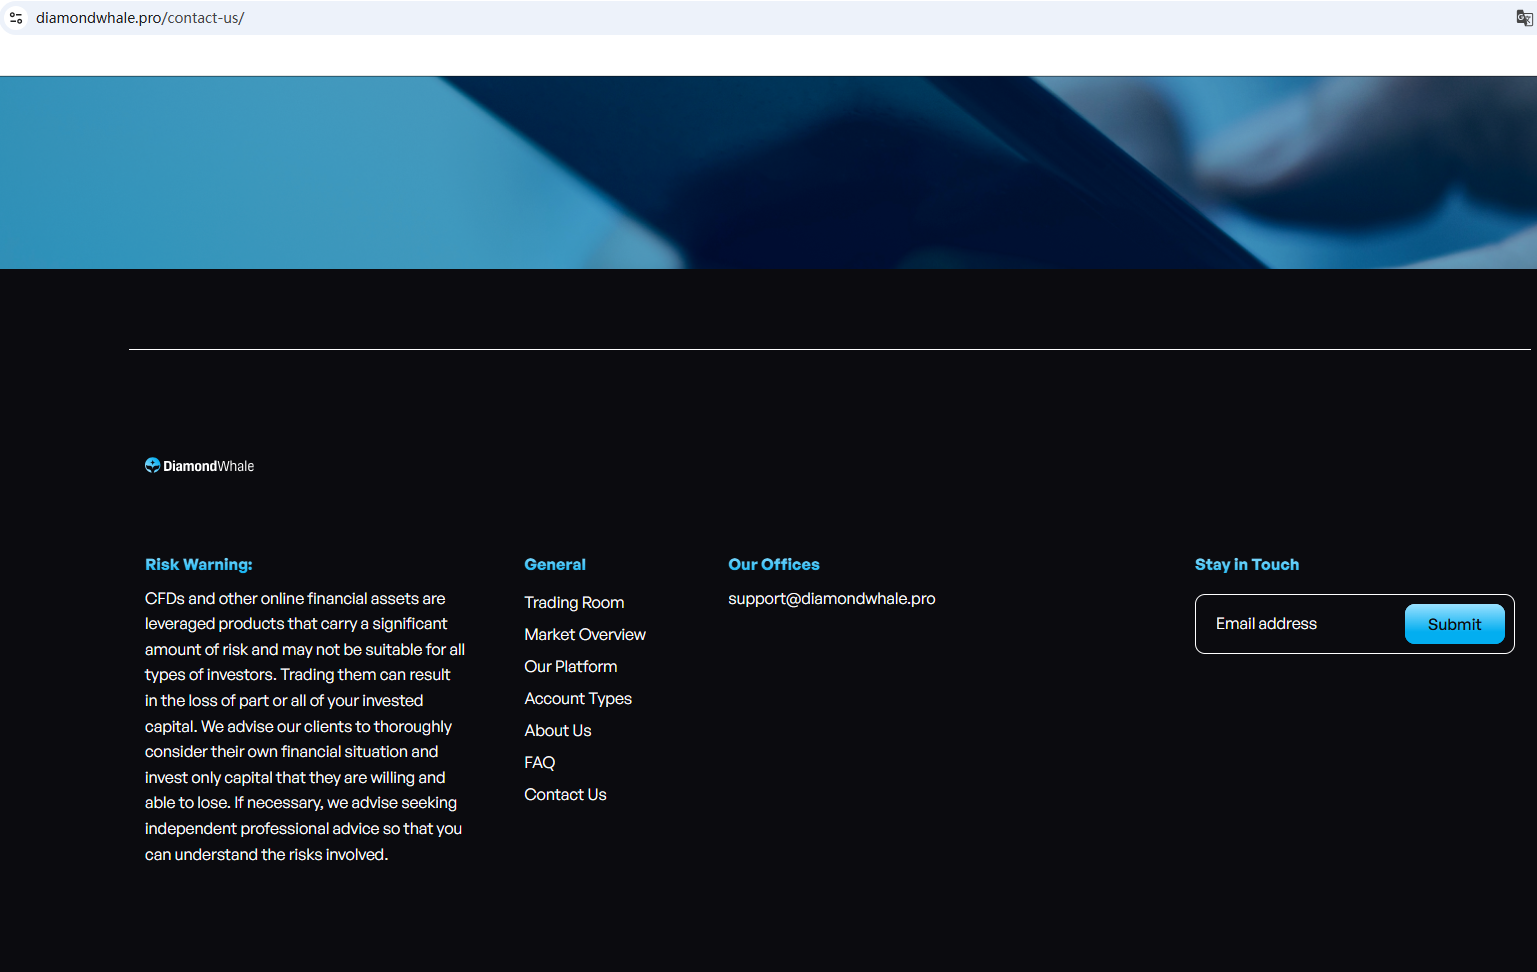Go to Market Overview page

point(585,634)
